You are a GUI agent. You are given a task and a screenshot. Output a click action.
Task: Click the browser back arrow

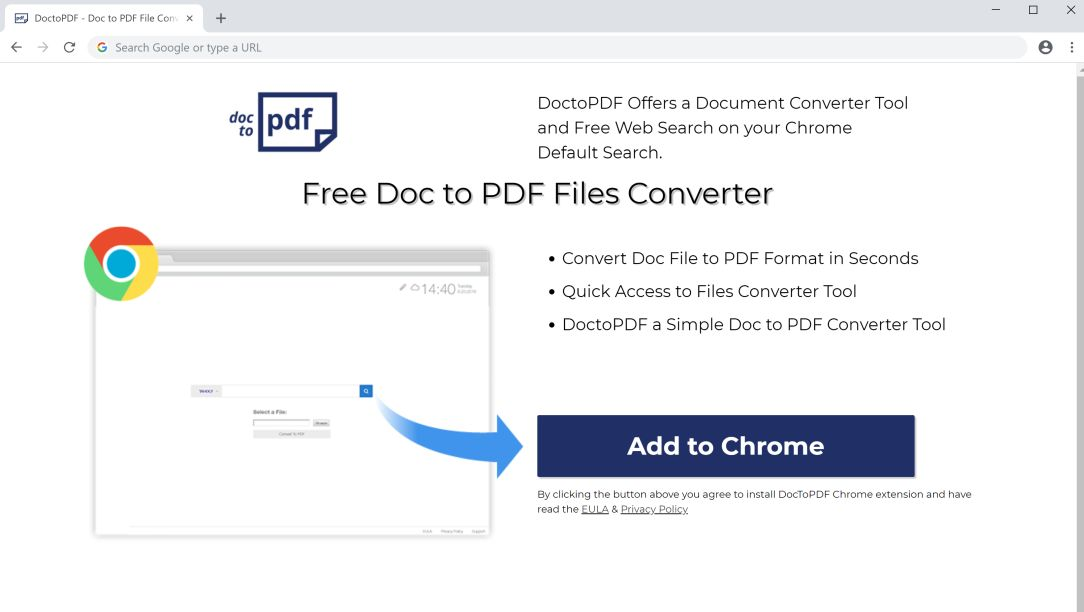coord(16,47)
